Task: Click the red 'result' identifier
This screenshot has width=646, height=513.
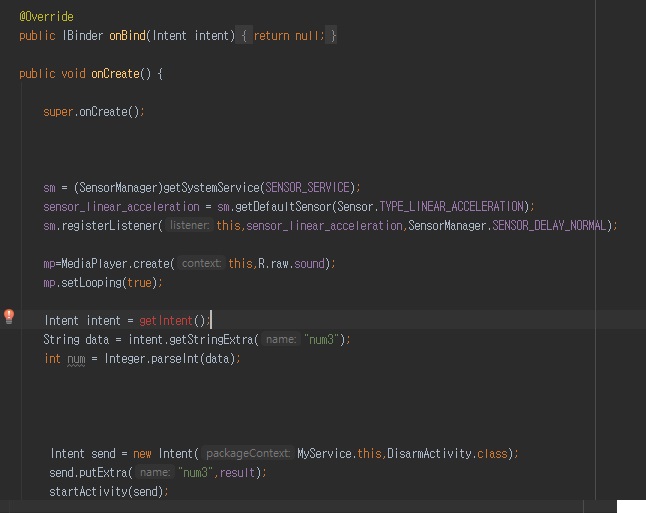Action: 237,472
